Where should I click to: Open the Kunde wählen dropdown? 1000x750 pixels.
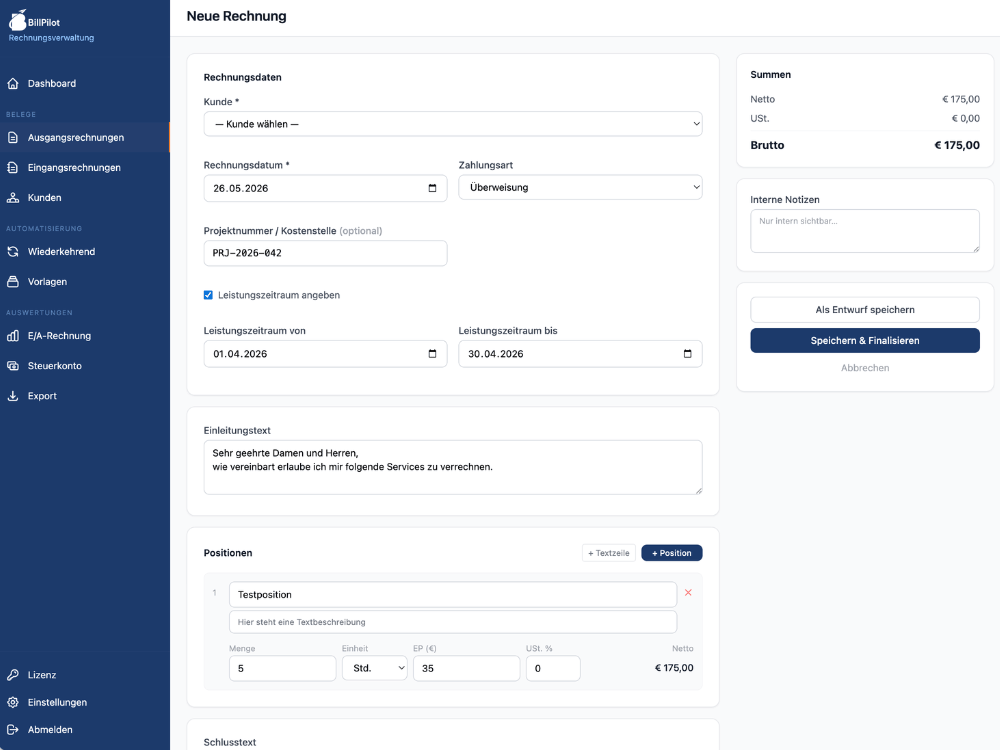[453, 124]
